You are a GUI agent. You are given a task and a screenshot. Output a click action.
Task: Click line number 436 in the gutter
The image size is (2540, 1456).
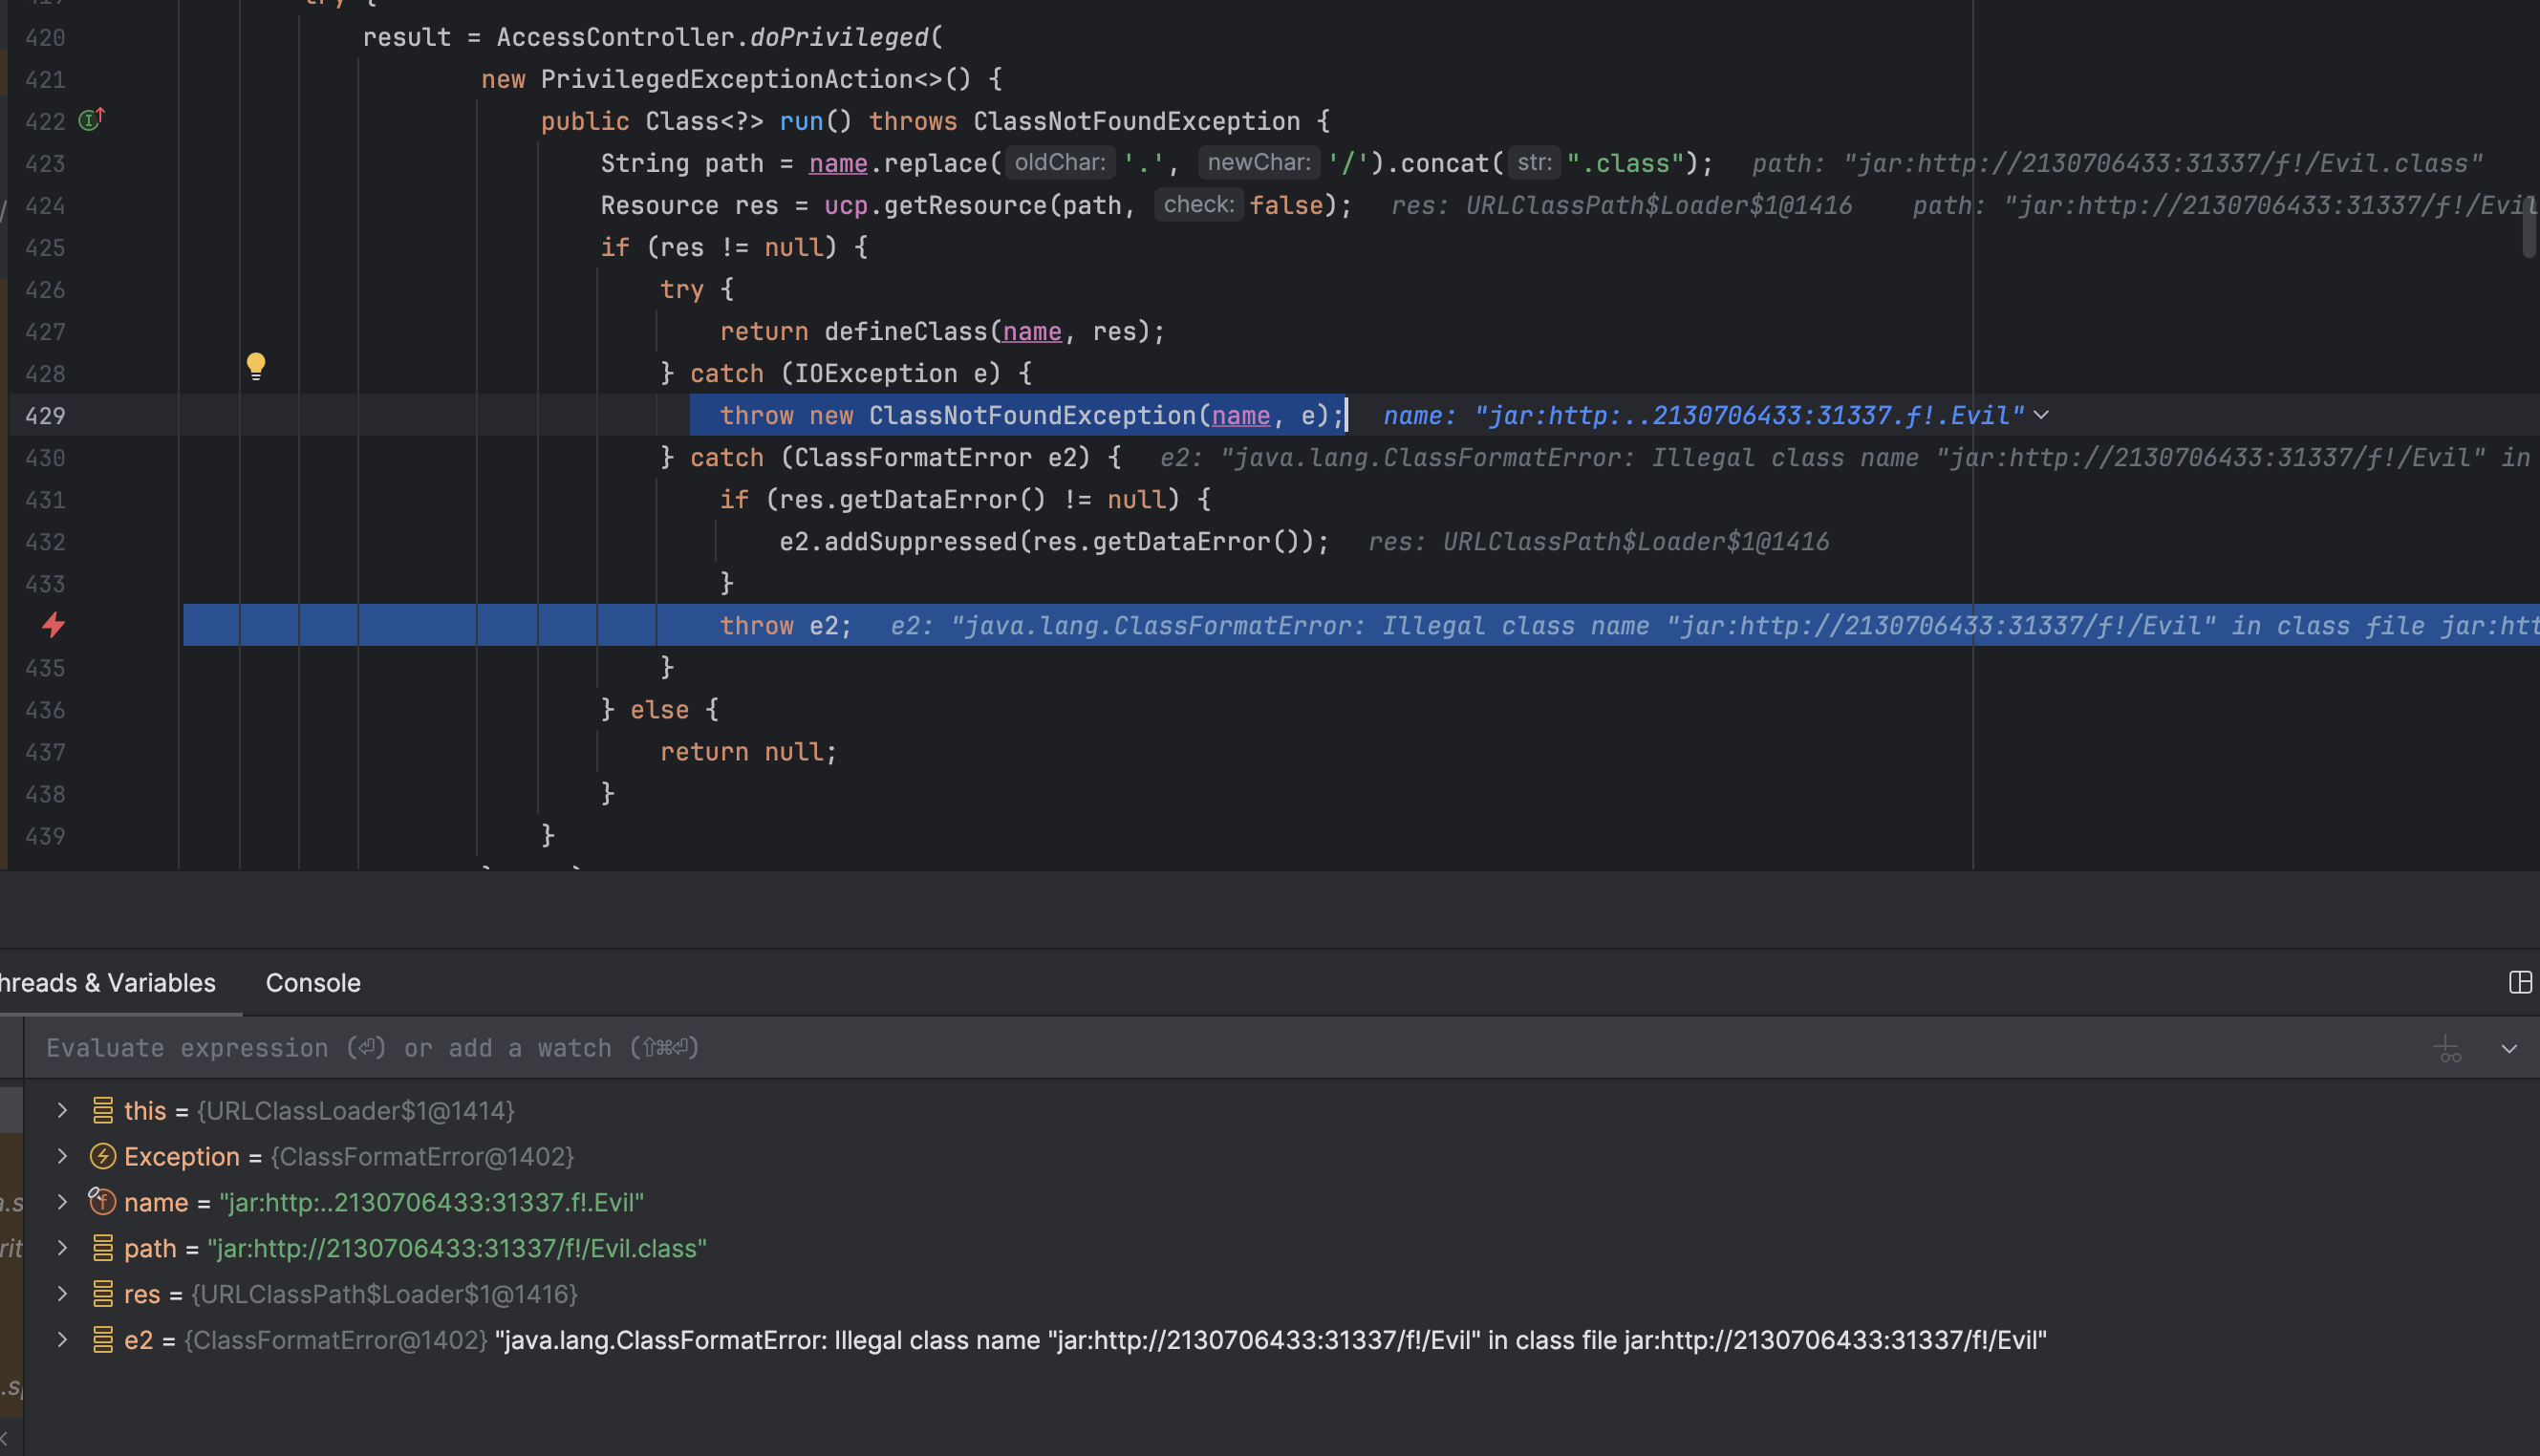(45, 710)
